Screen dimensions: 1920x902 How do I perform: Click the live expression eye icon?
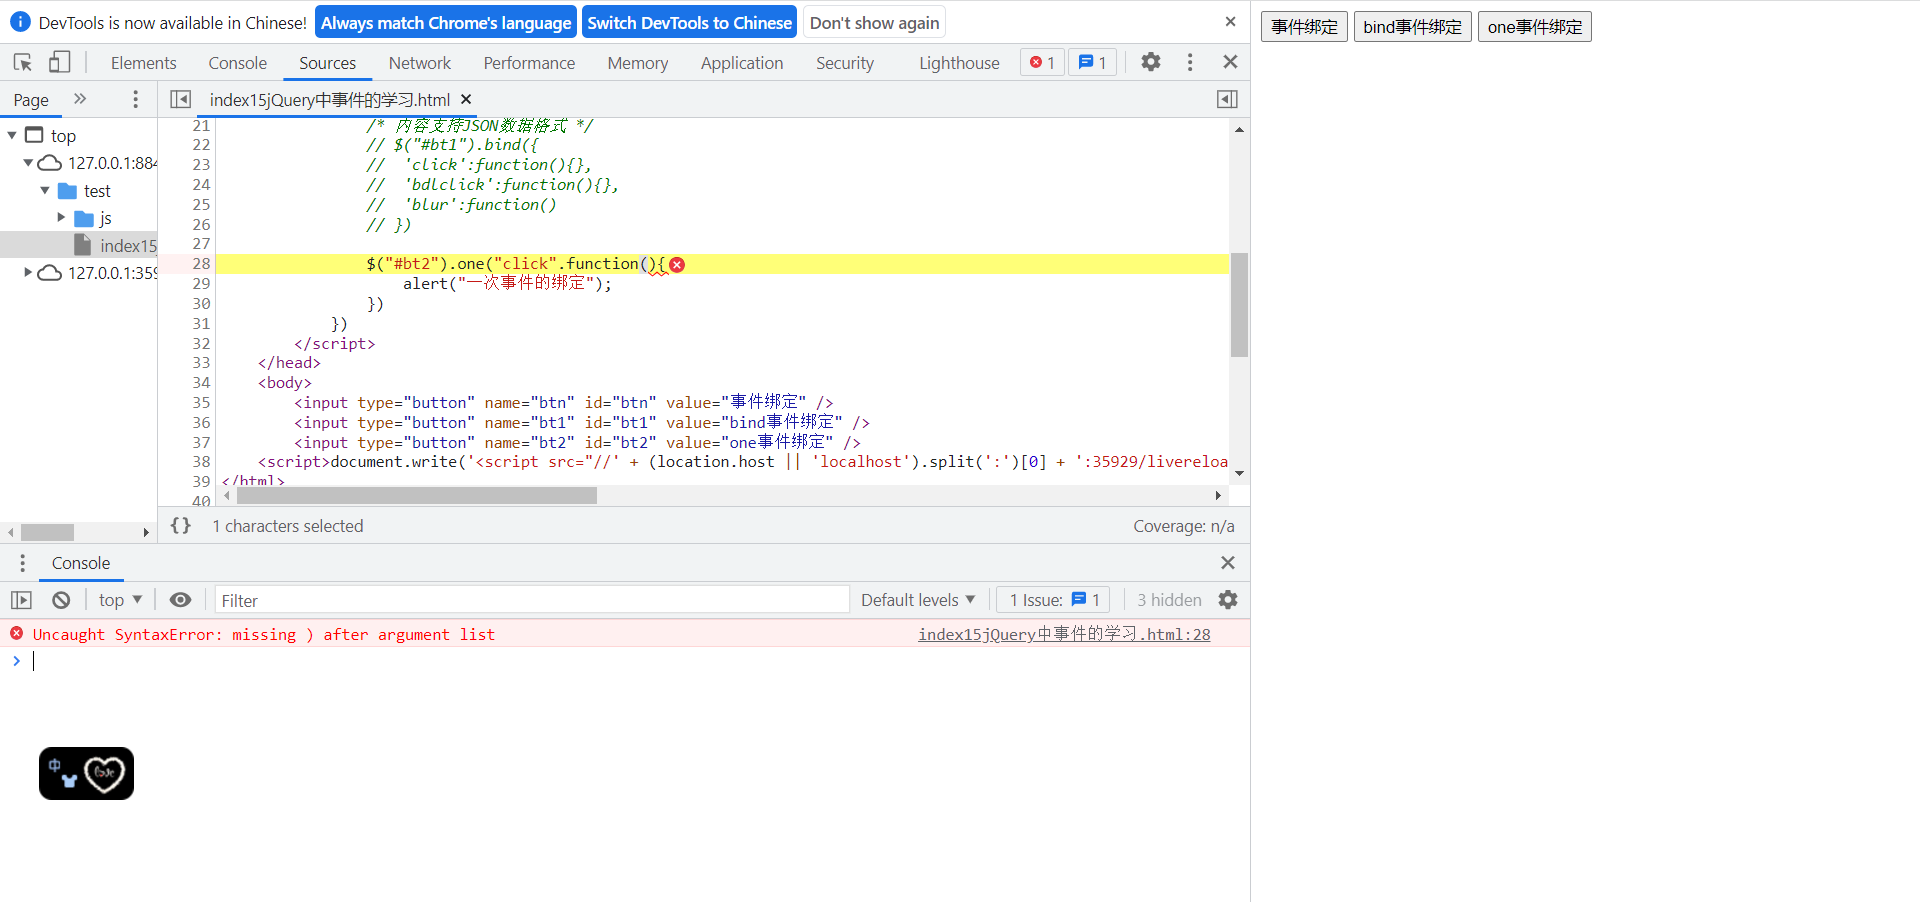pyautogui.click(x=180, y=600)
